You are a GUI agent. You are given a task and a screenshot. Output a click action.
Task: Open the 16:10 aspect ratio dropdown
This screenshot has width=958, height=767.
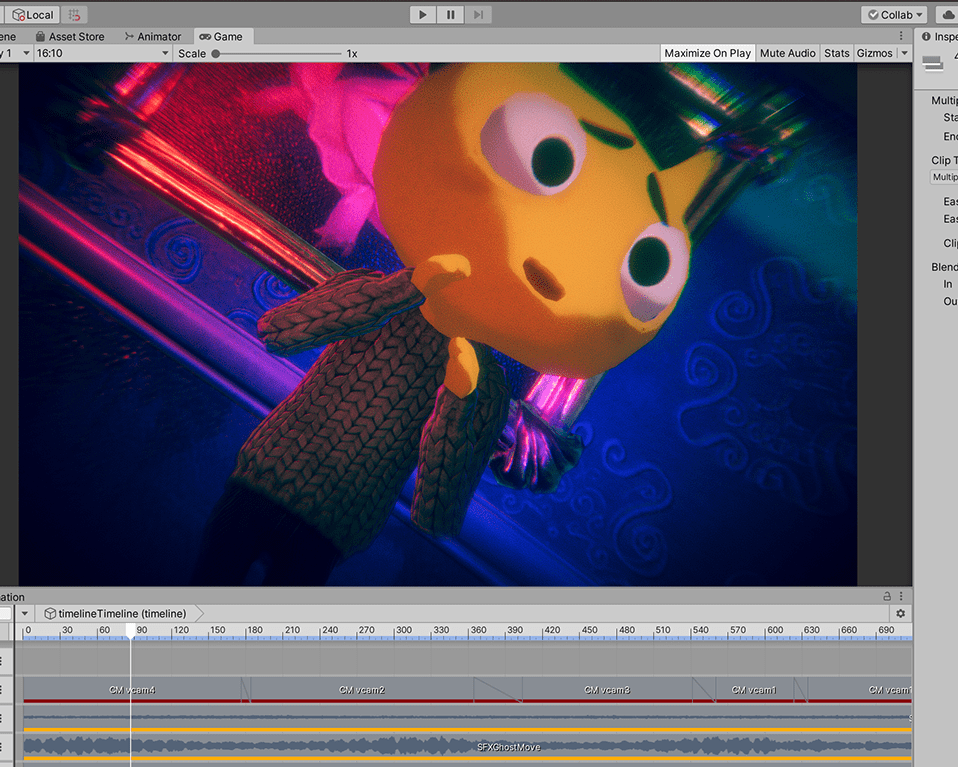(x=102, y=53)
